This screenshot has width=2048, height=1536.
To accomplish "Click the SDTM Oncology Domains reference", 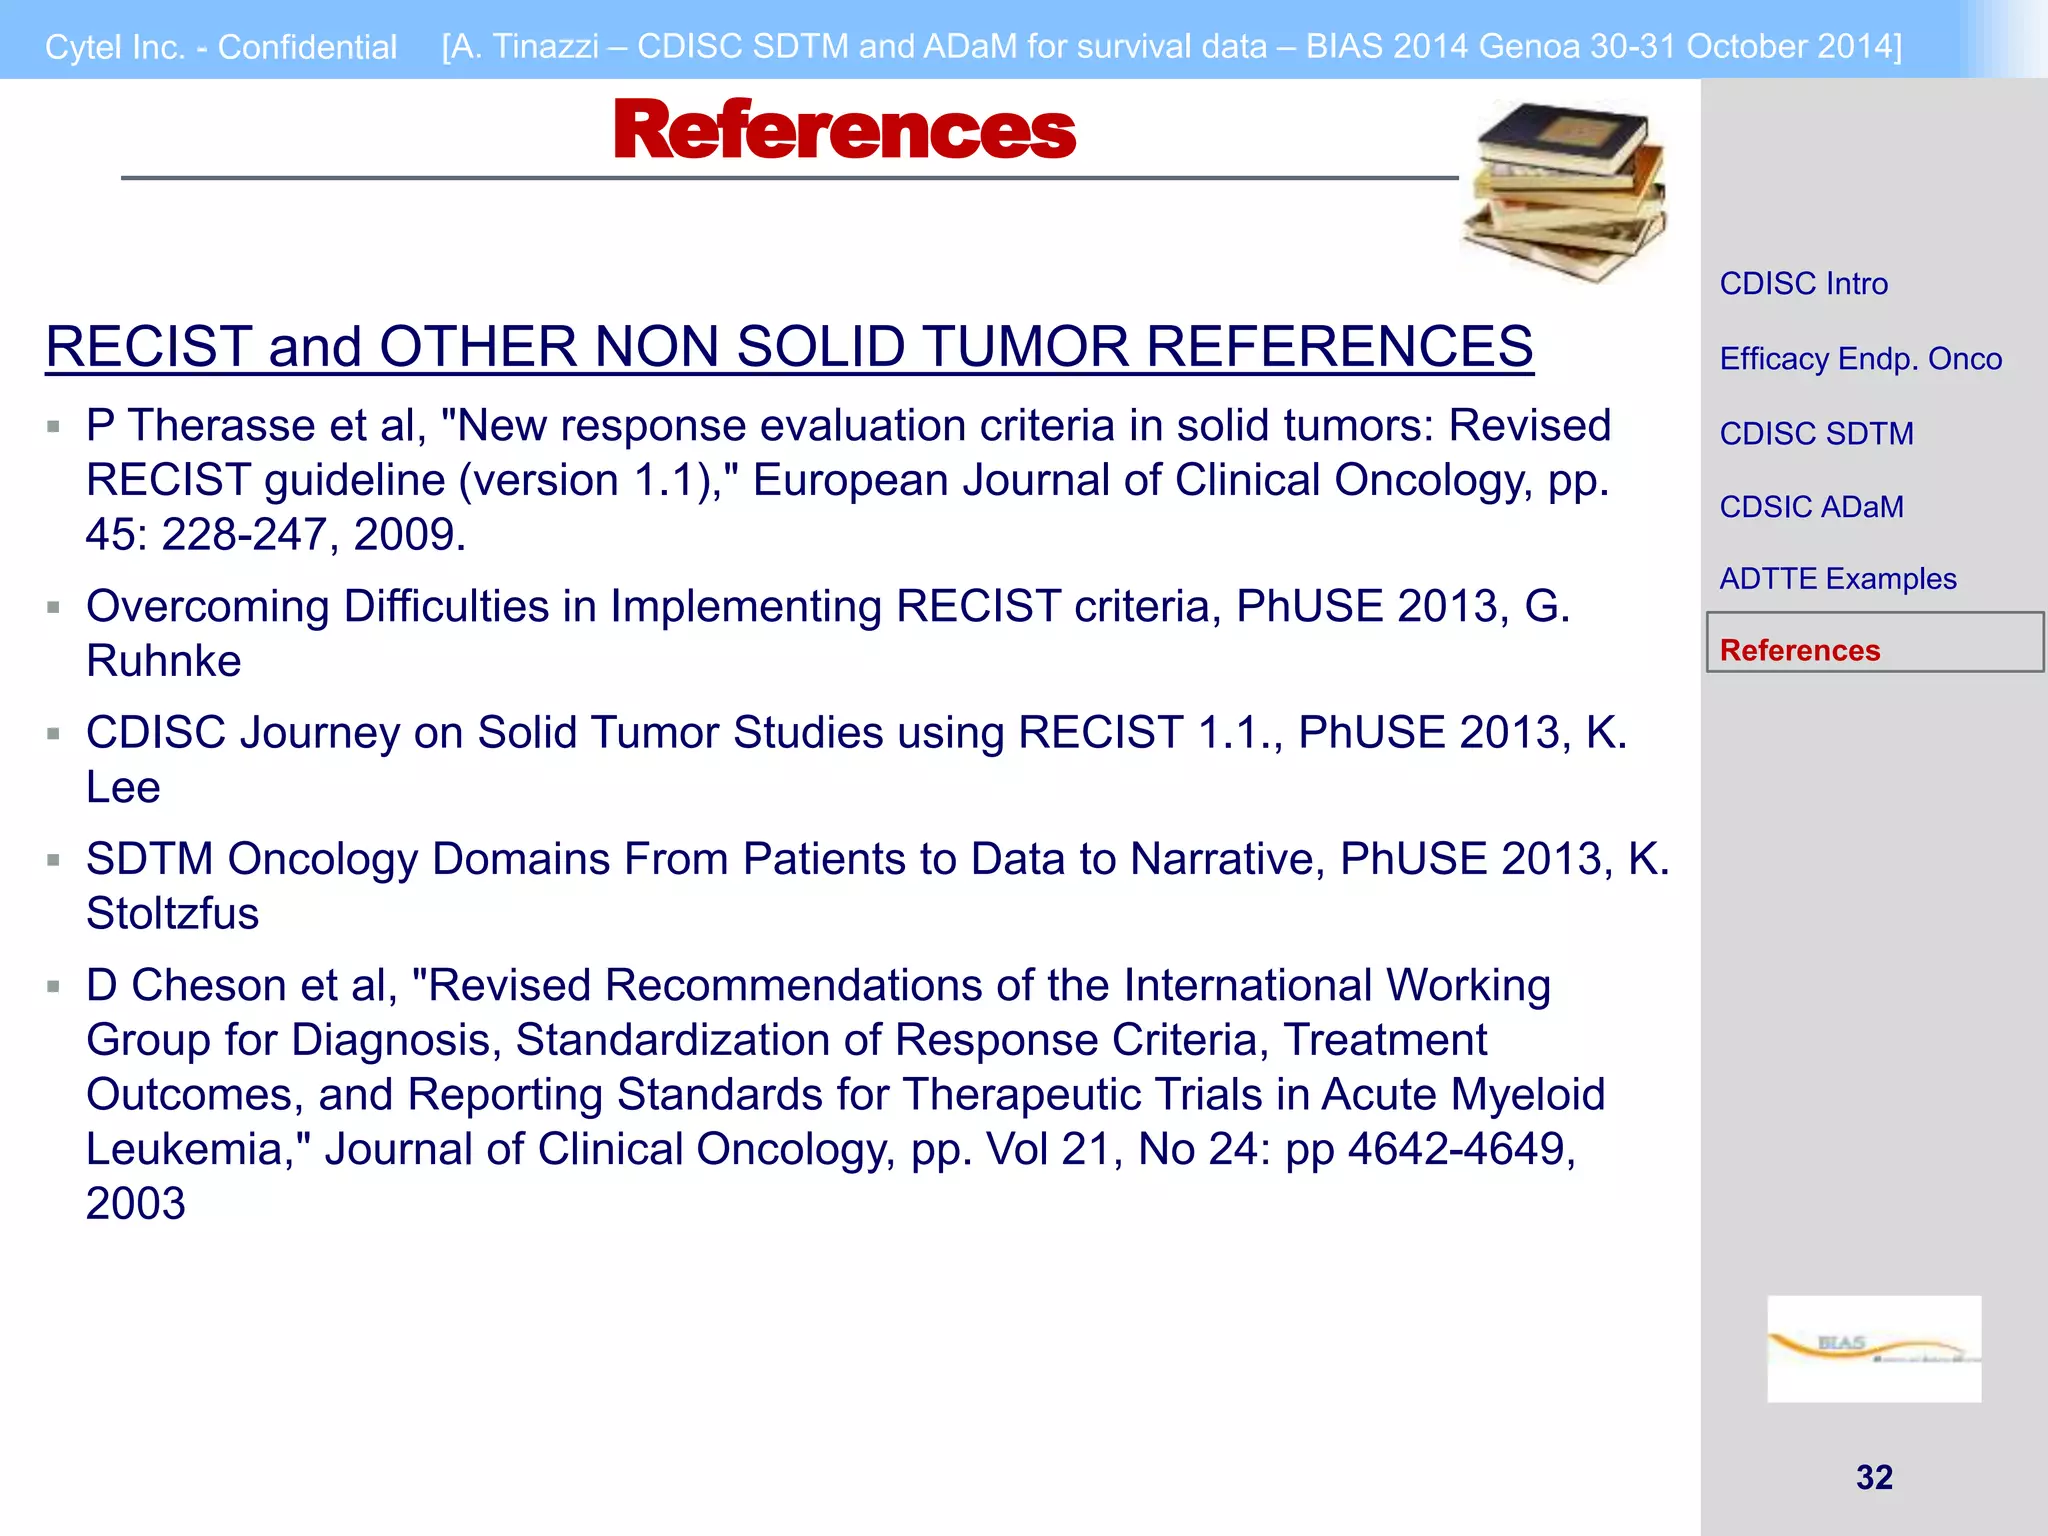I will 877,886.
